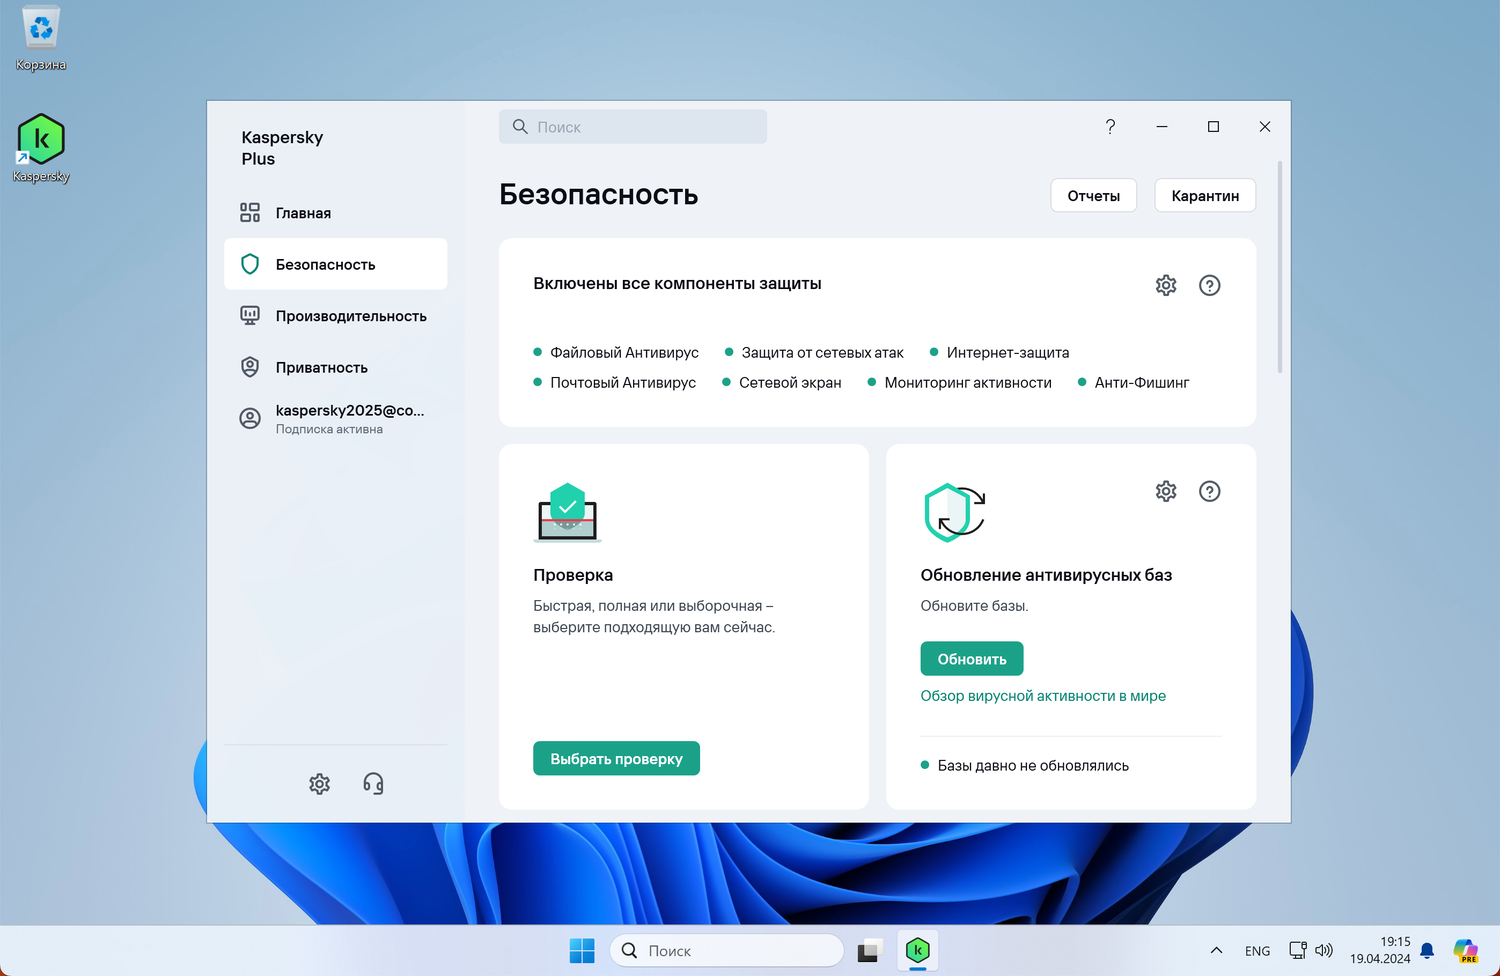Open Task View in the taskbar
The image size is (1500, 976).
868,951
